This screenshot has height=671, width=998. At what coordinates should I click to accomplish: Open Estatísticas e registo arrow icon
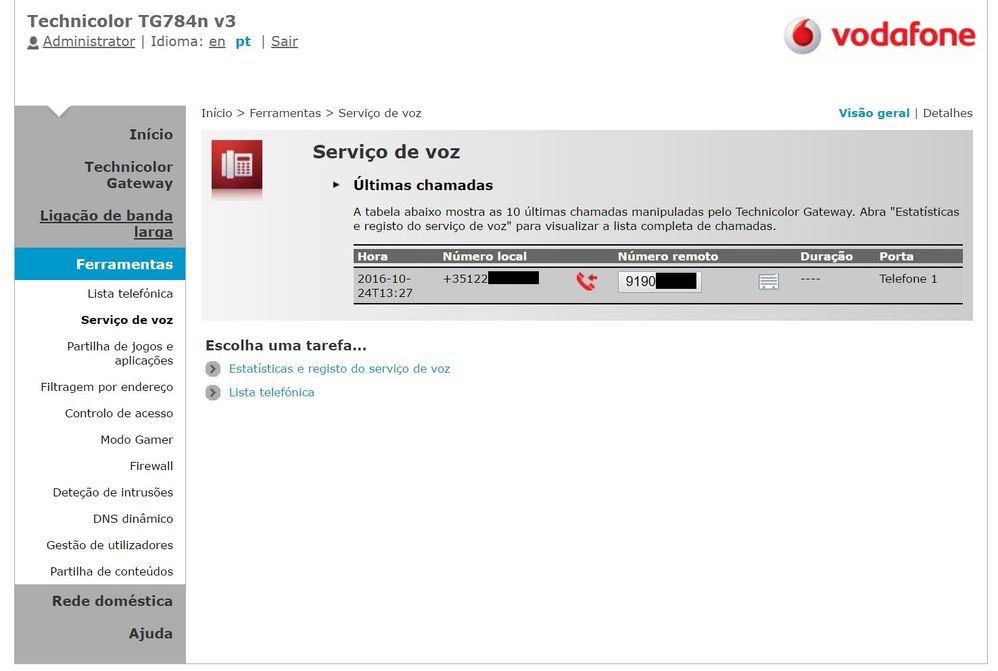pos(212,368)
